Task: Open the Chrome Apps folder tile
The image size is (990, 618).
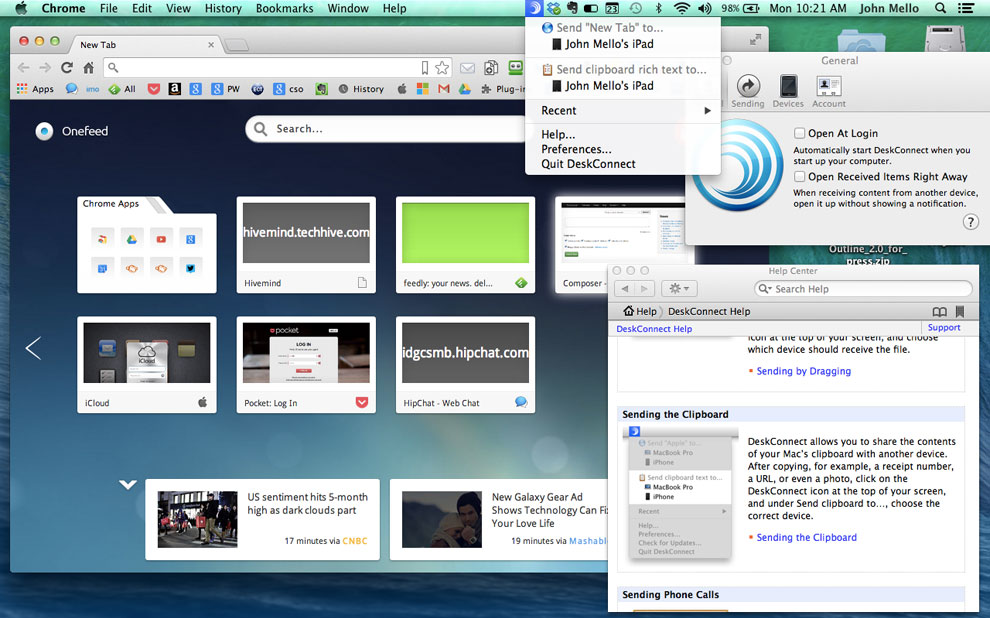Action: click(x=146, y=245)
